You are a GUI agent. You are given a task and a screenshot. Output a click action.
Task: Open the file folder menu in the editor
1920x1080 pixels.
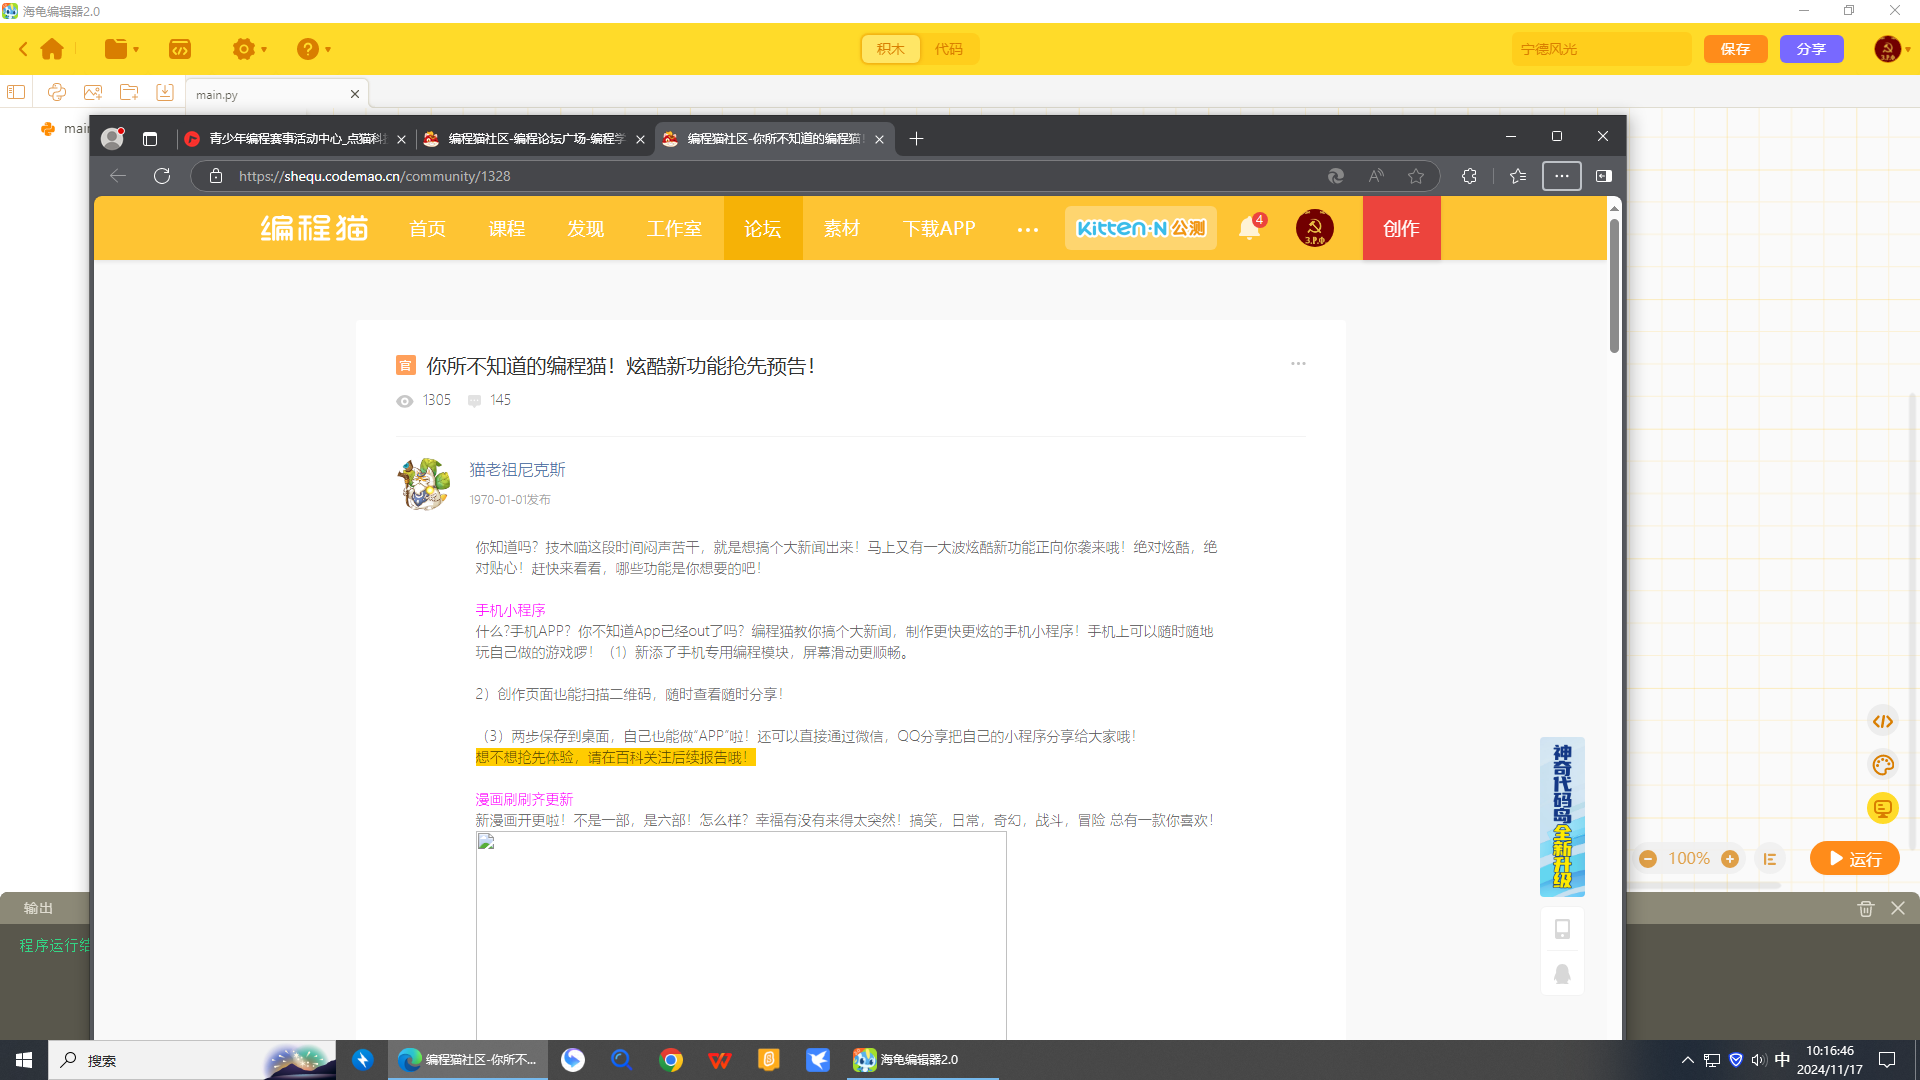[x=121, y=49]
